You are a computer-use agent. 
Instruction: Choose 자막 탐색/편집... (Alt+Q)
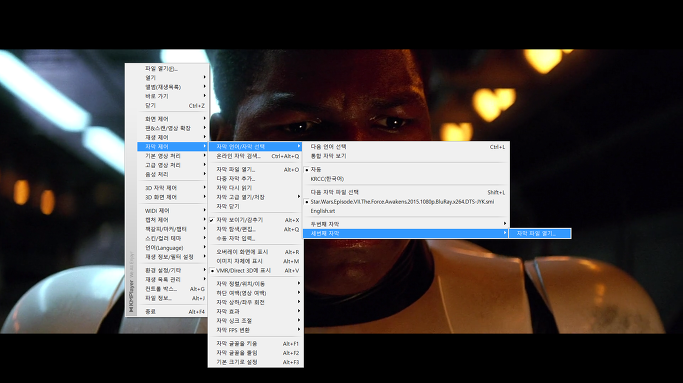pos(256,229)
